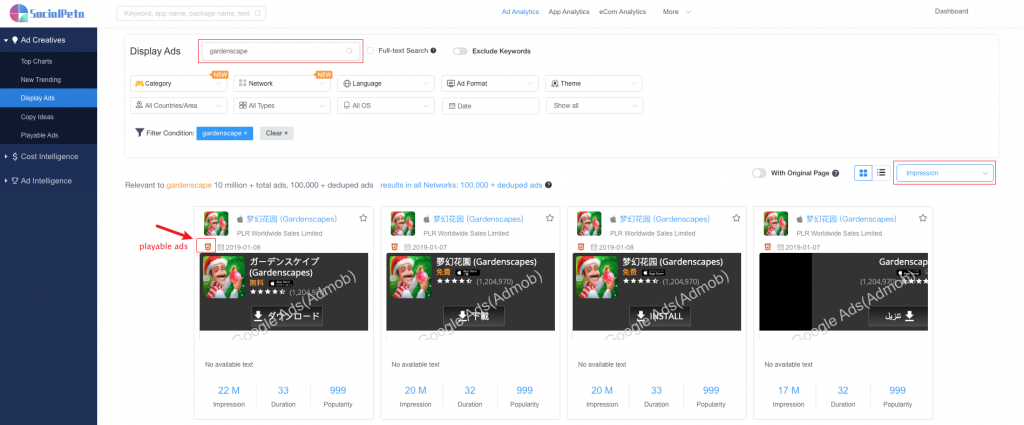Open Gardenscapes title link in first card

tap(291, 219)
